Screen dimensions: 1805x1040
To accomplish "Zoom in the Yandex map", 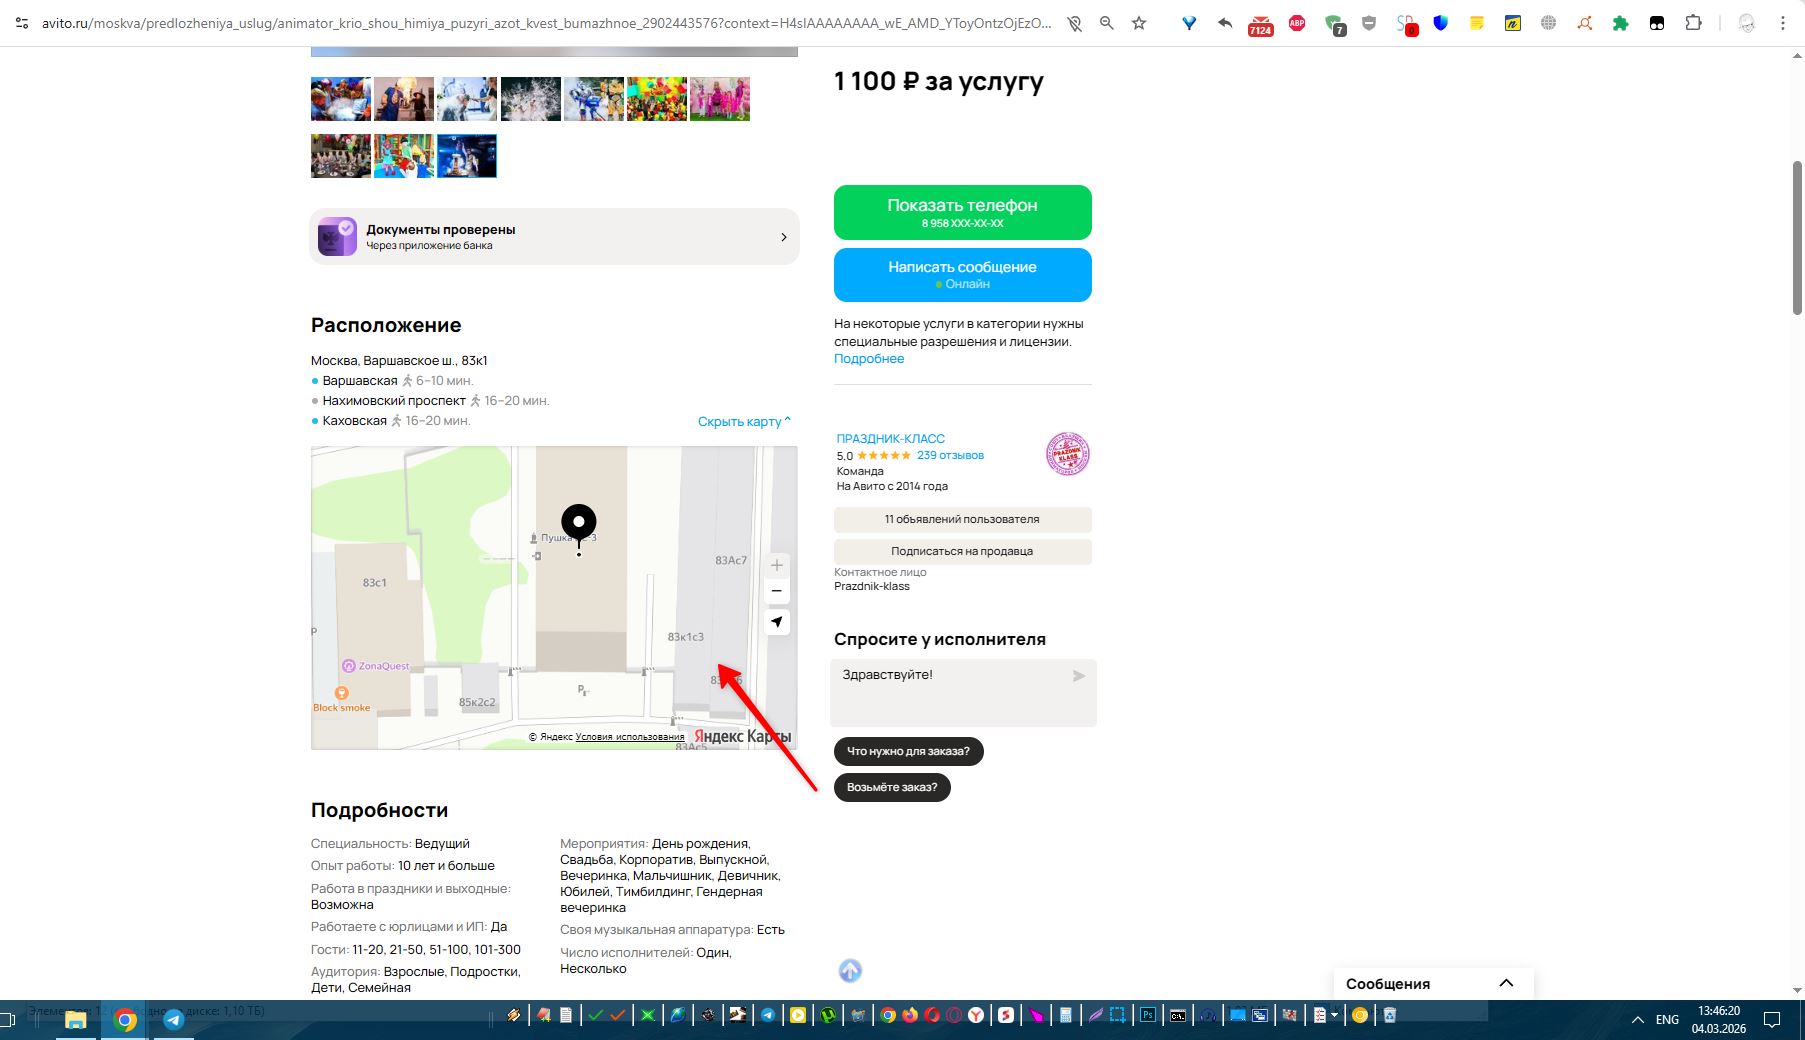I will coord(776,565).
